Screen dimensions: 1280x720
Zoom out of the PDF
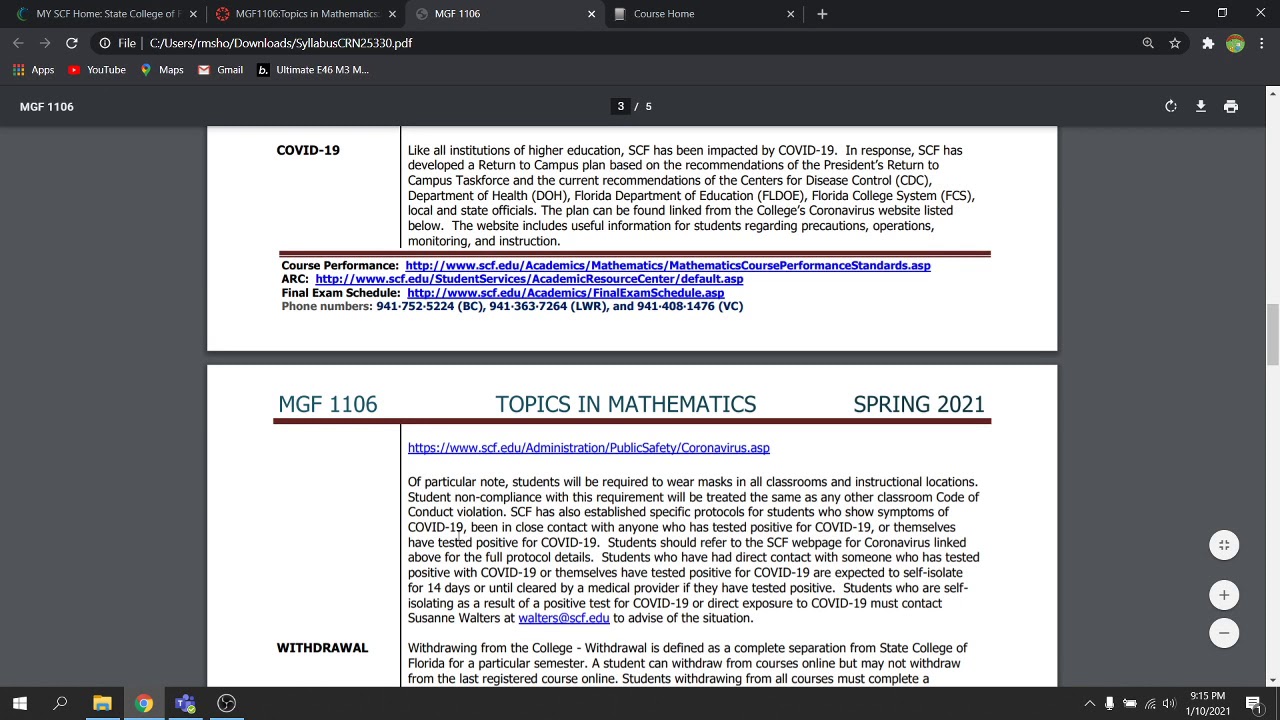coord(1224,633)
